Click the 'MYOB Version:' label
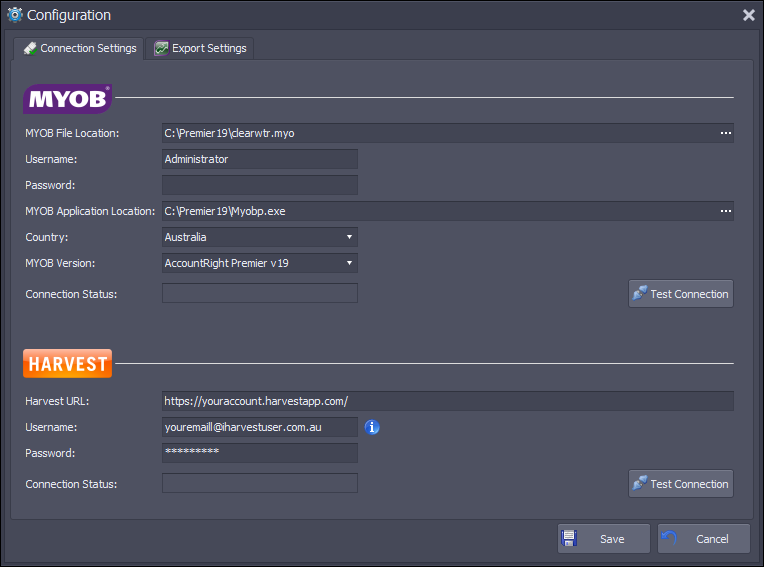764x567 pixels. point(60,263)
